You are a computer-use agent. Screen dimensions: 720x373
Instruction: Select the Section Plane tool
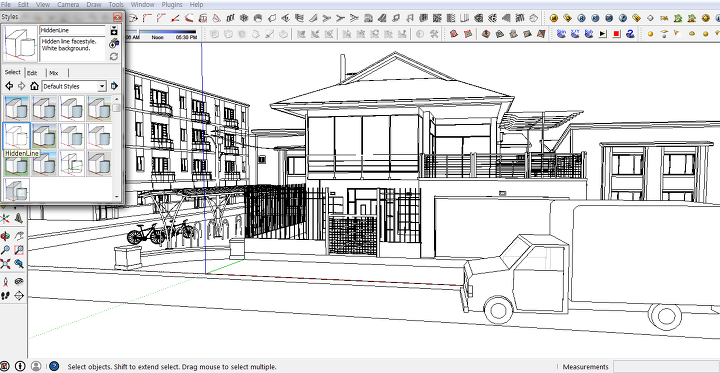[x=19, y=295]
